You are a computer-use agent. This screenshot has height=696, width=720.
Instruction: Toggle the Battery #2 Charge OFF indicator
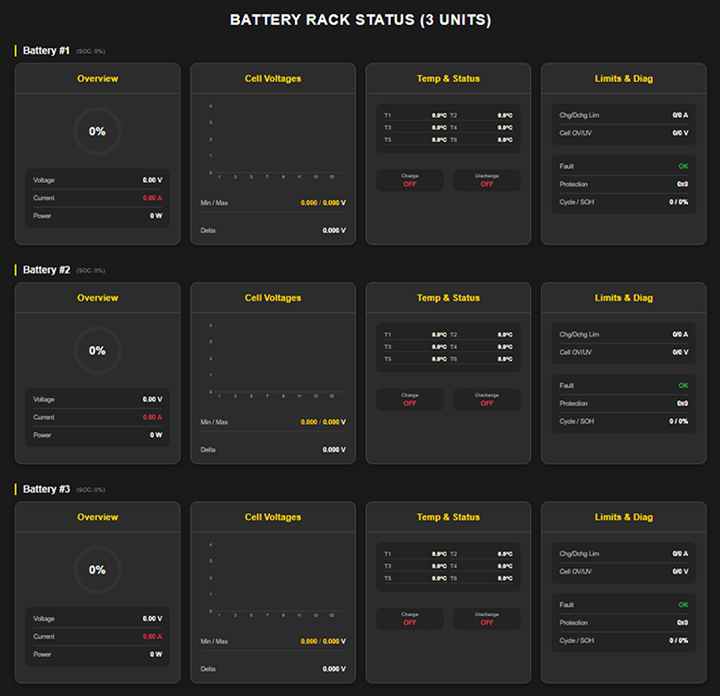pos(410,399)
